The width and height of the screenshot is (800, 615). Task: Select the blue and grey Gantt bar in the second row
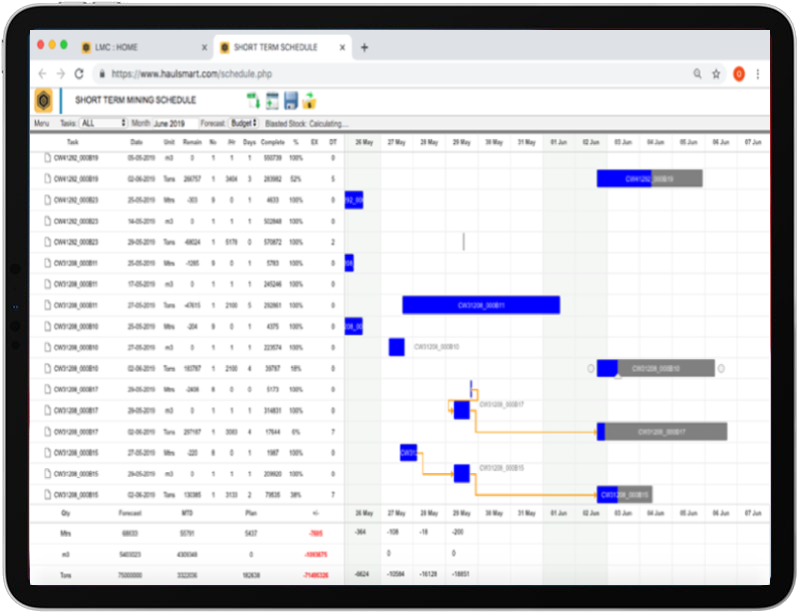coord(649,179)
